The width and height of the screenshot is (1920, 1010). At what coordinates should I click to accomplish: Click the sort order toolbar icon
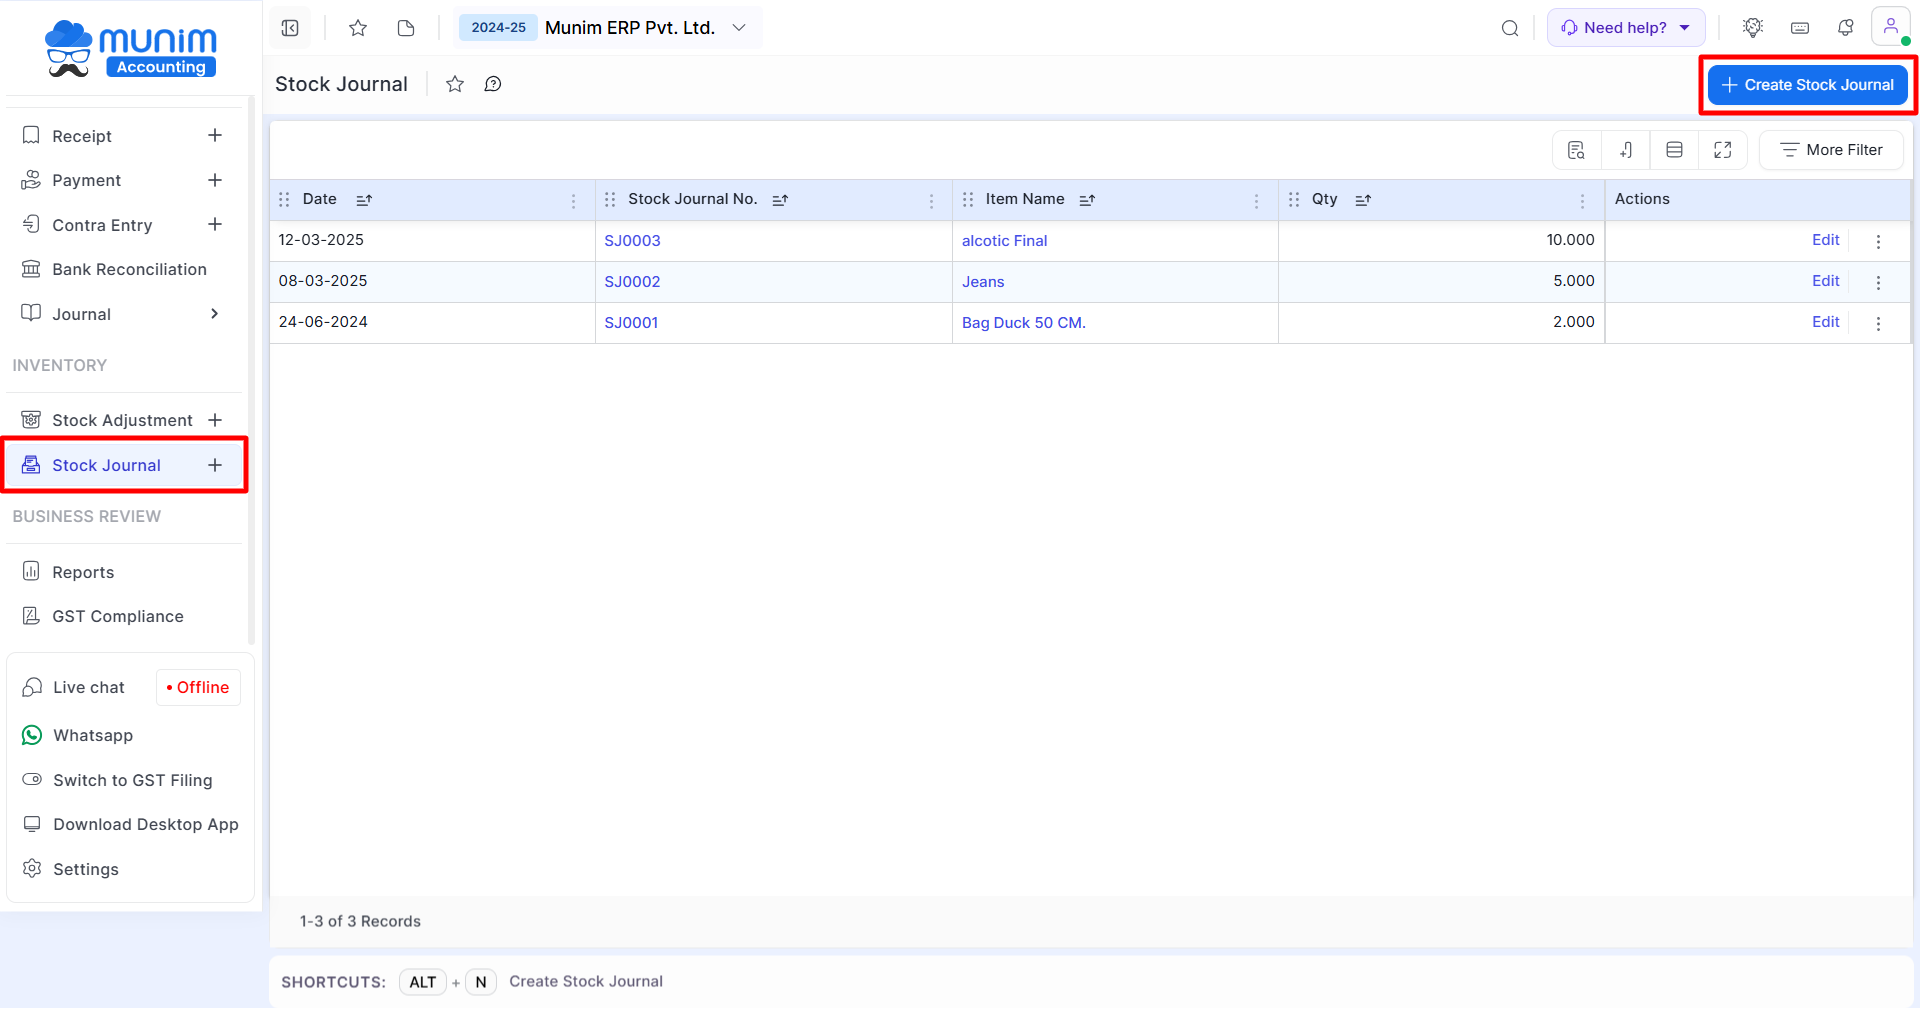point(1626,150)
